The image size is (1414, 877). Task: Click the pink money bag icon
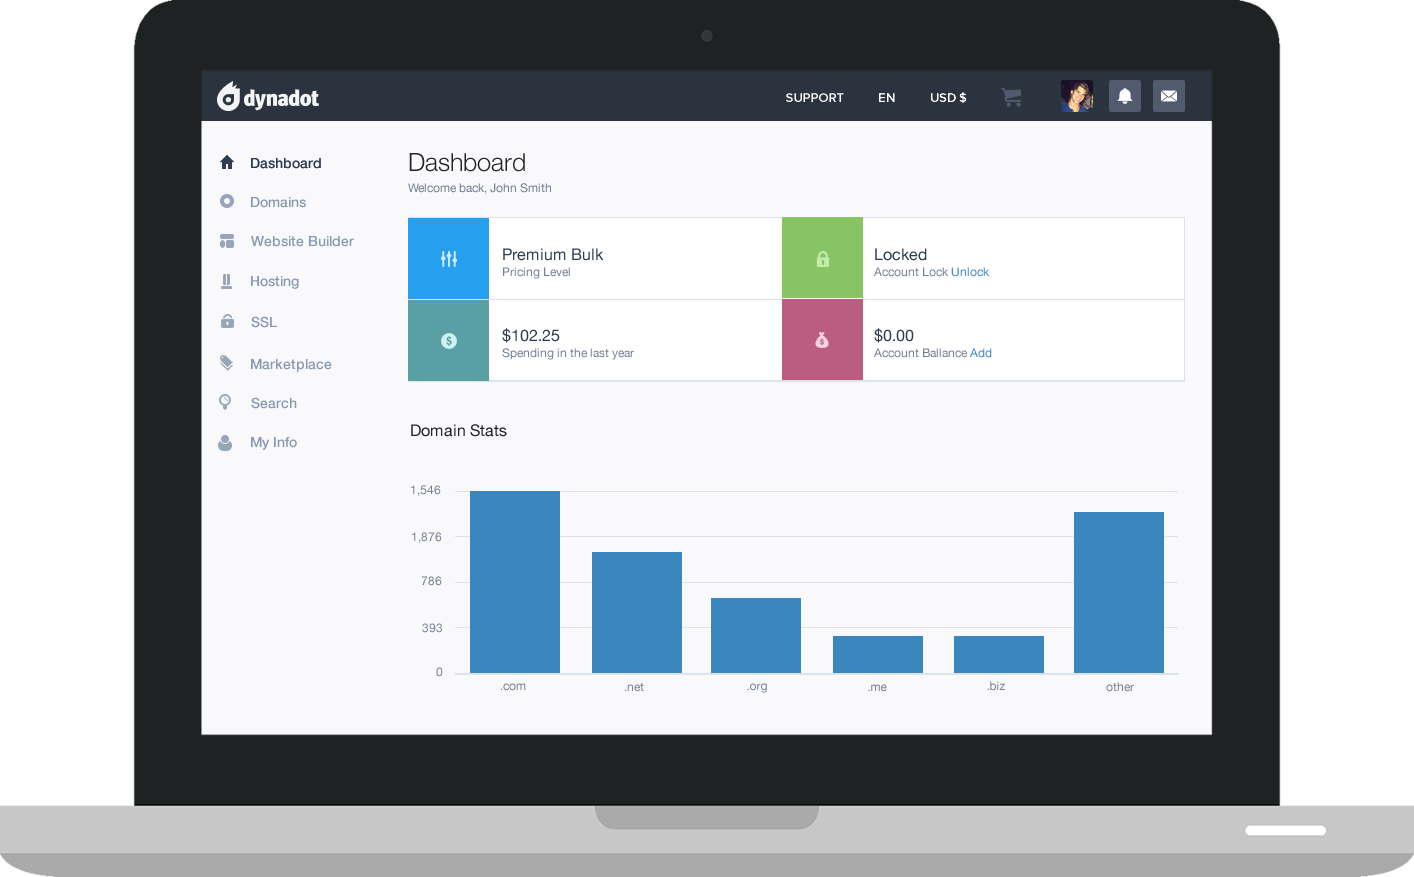pyautogui.click(x=822, y=341)
